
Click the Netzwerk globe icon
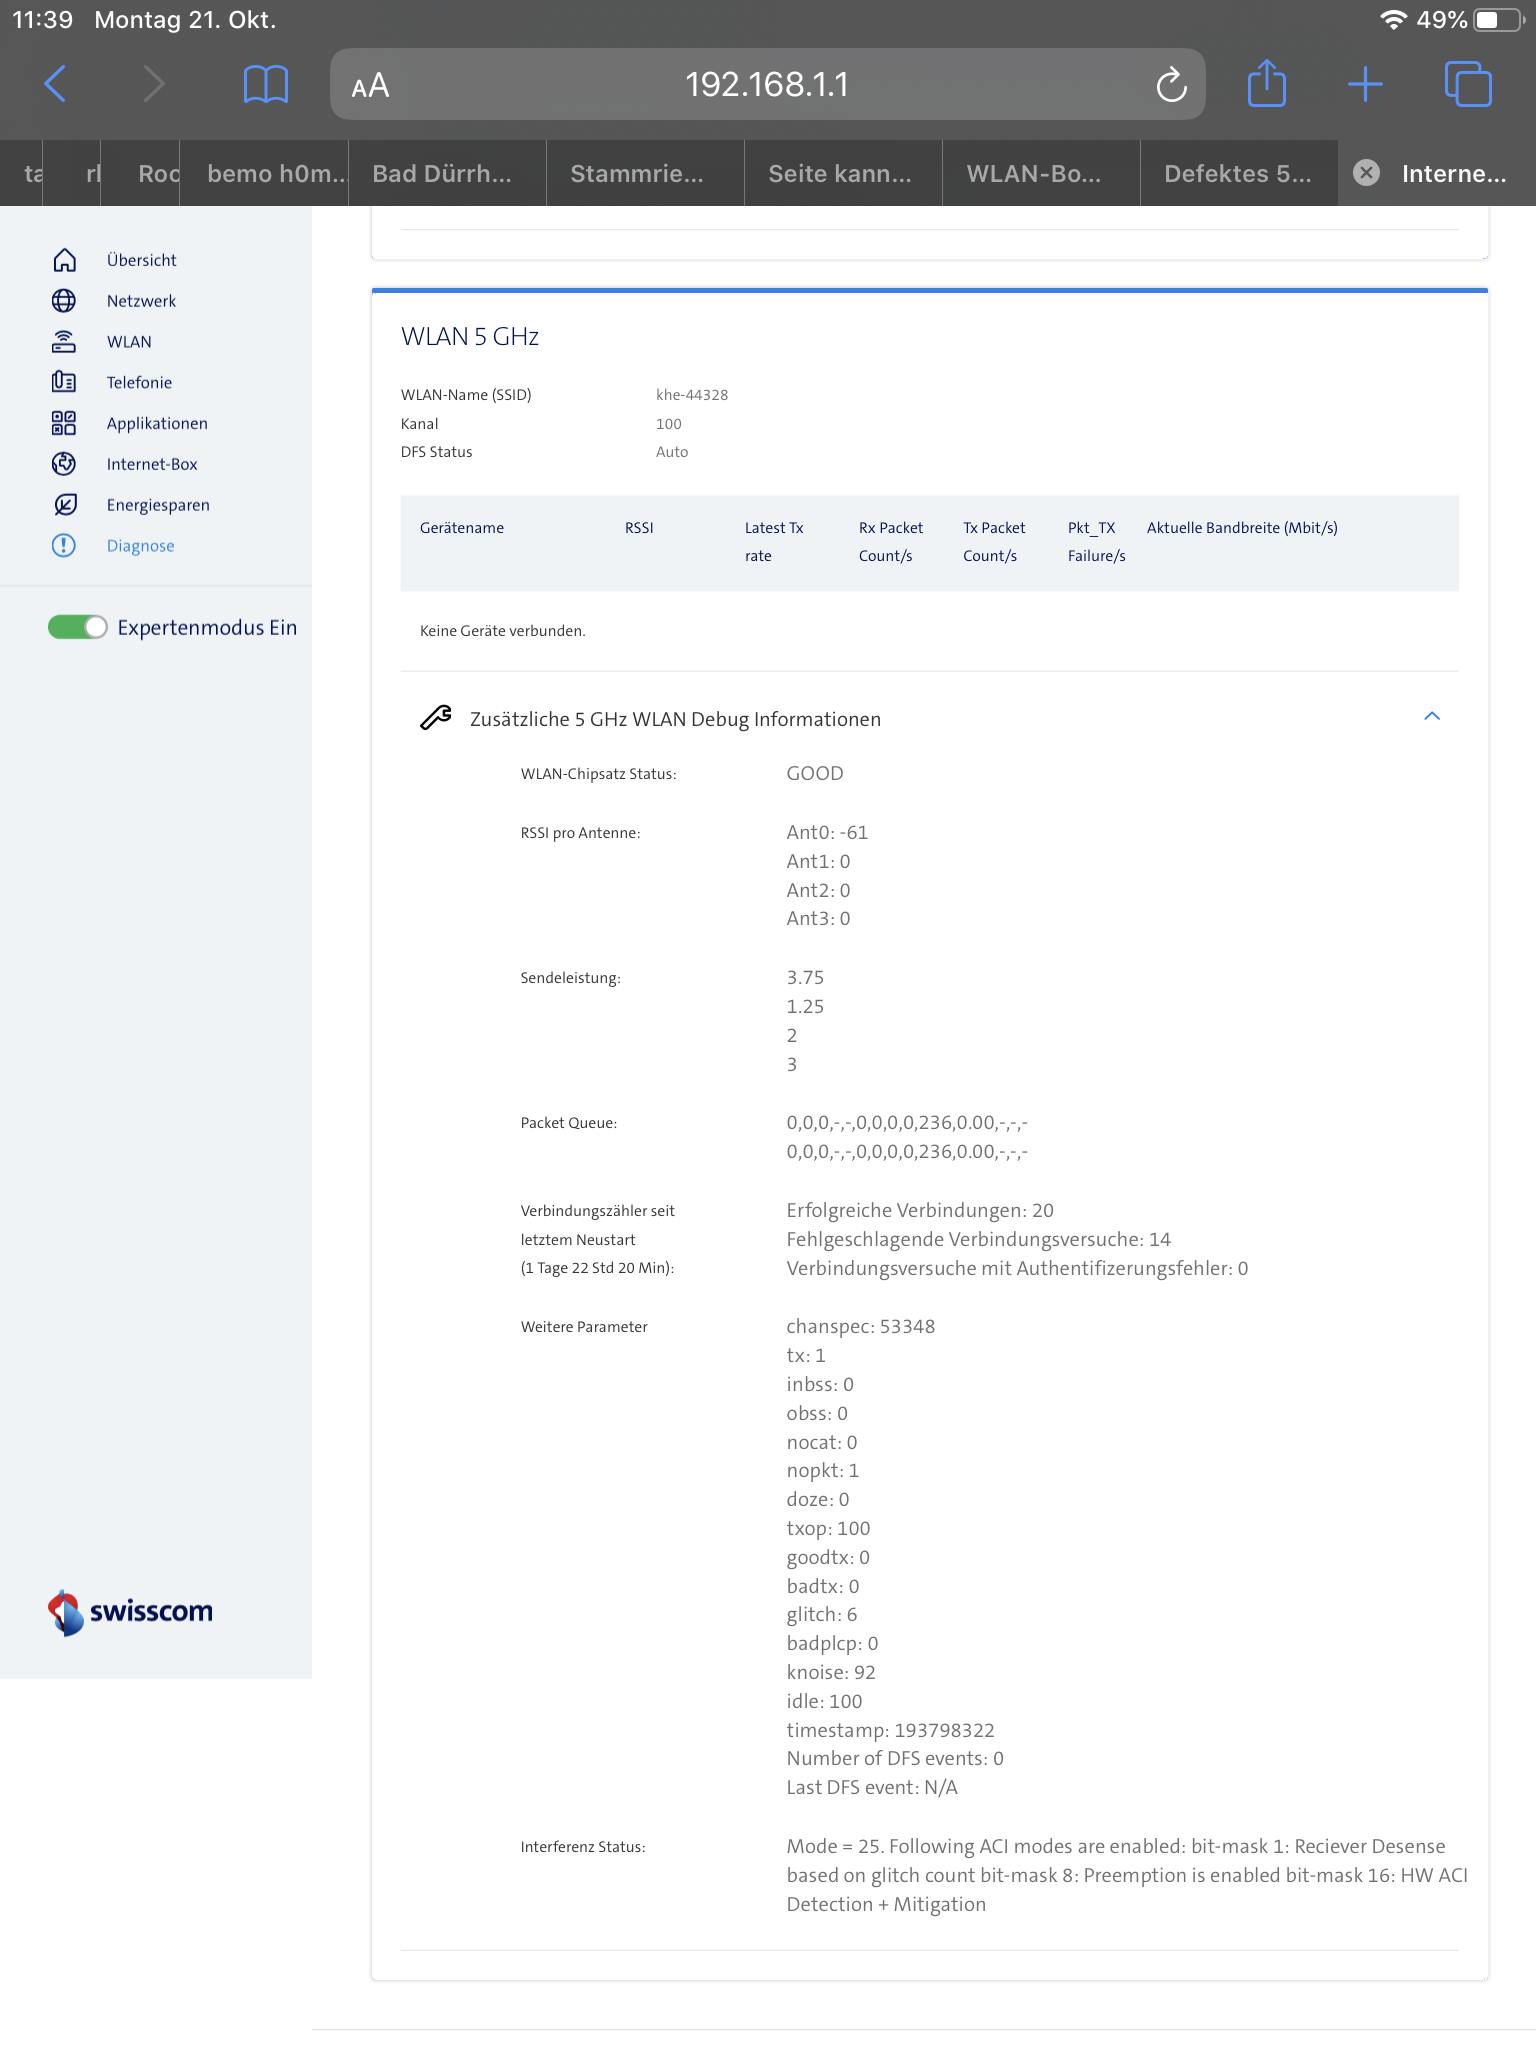point(64,301)
